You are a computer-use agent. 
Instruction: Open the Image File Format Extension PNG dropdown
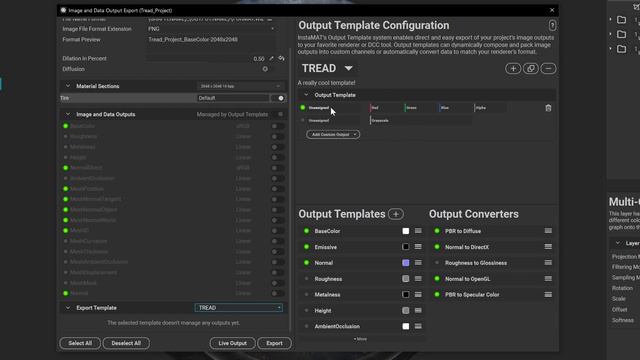pos(211,29)
